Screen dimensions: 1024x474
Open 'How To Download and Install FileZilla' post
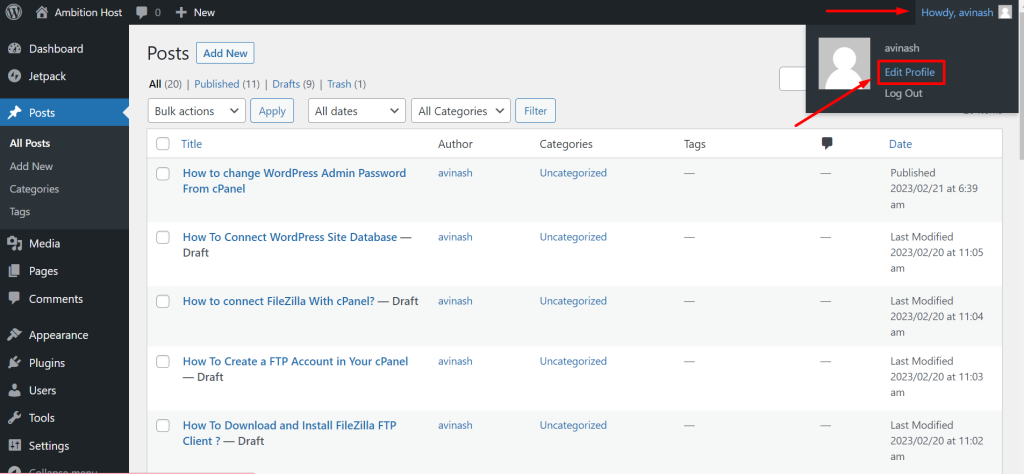pyautogui.click(x=290, y=433)
